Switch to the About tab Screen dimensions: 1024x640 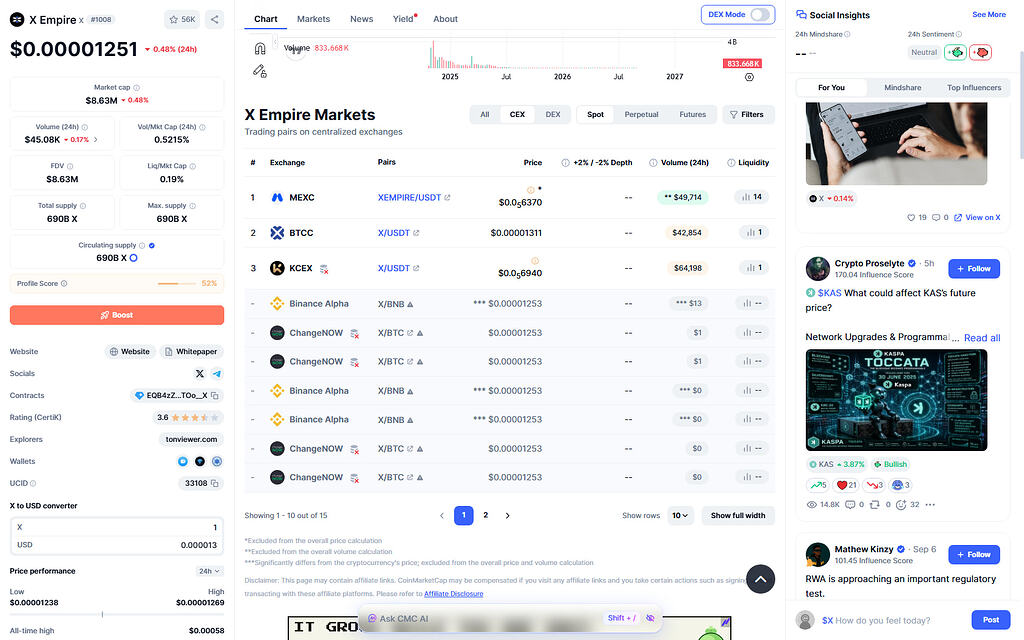pyautogui.click(x=445, y=19)
